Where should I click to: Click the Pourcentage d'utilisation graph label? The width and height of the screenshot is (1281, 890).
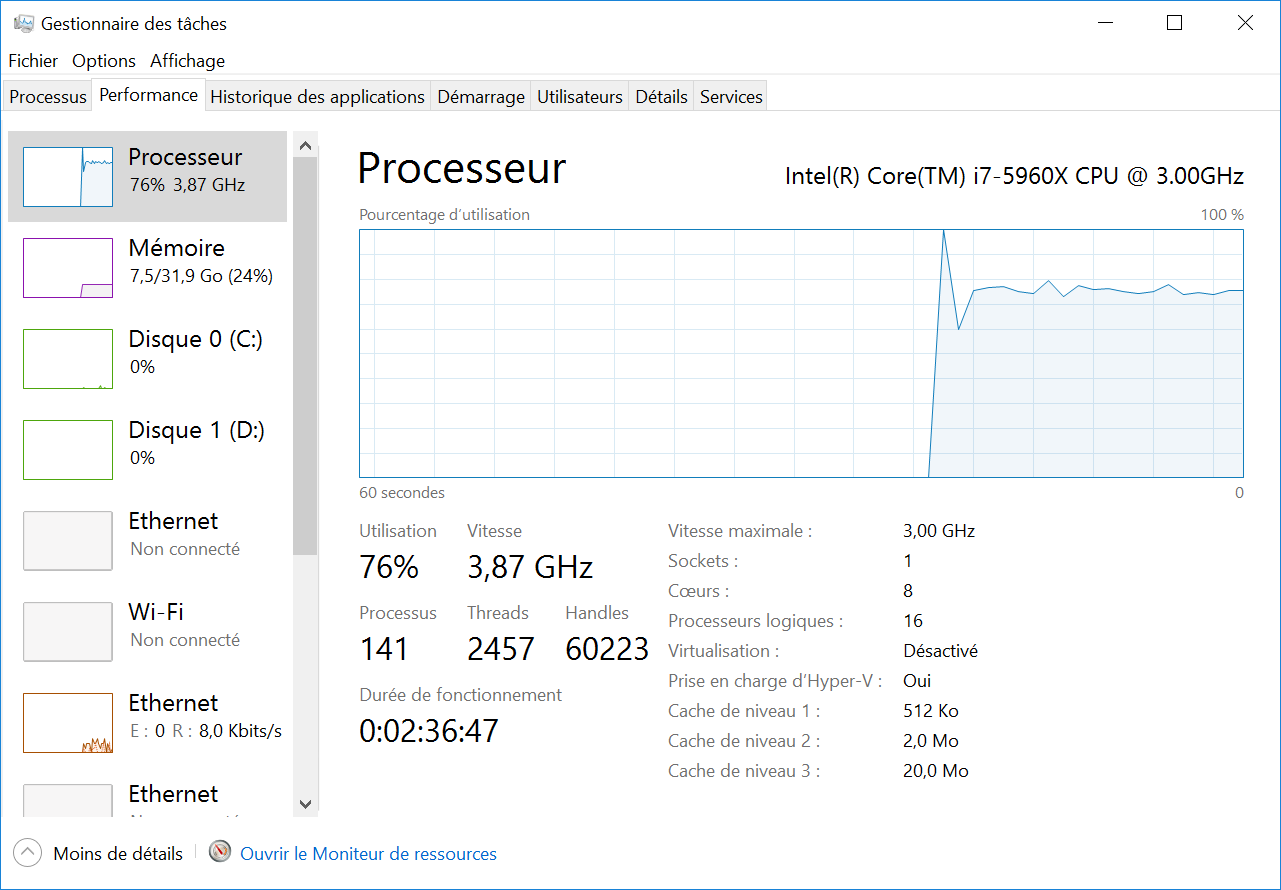coord(444,215)
